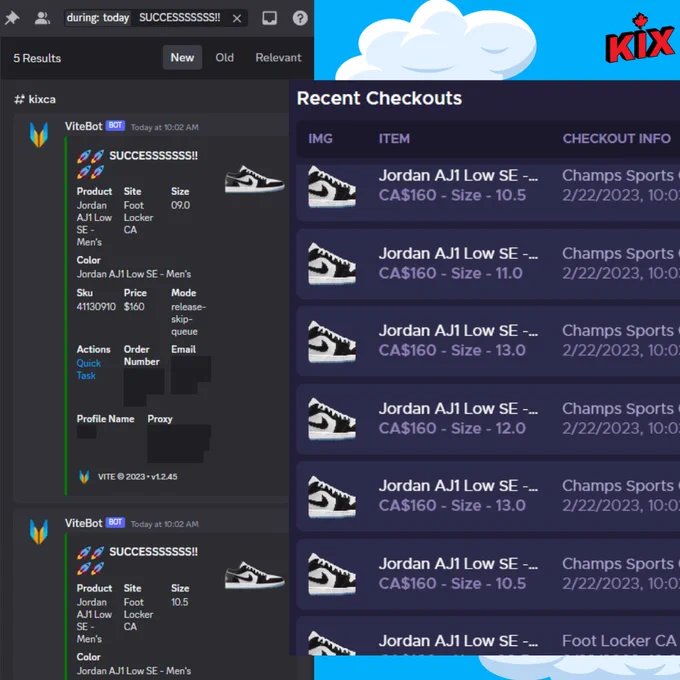Click BOT badge in the size 09.0 message

click(x=115, y=126)
